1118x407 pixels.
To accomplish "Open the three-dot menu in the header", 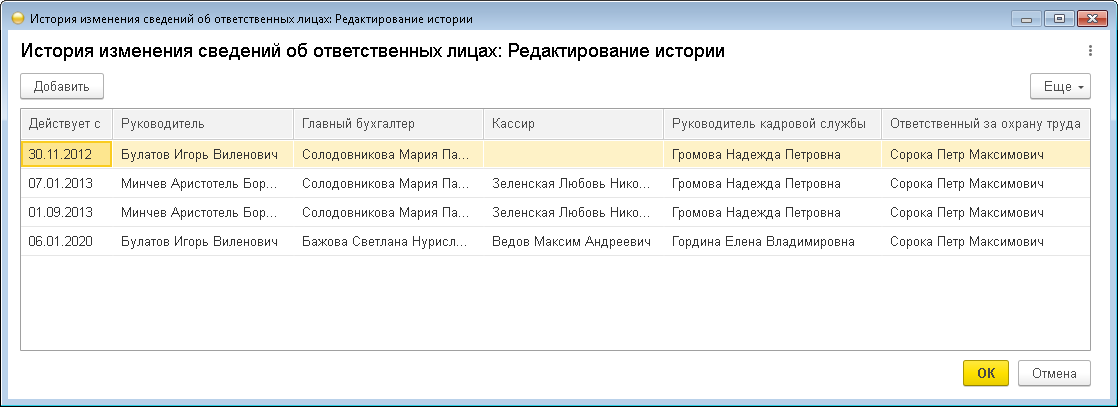I will 1090,51.
